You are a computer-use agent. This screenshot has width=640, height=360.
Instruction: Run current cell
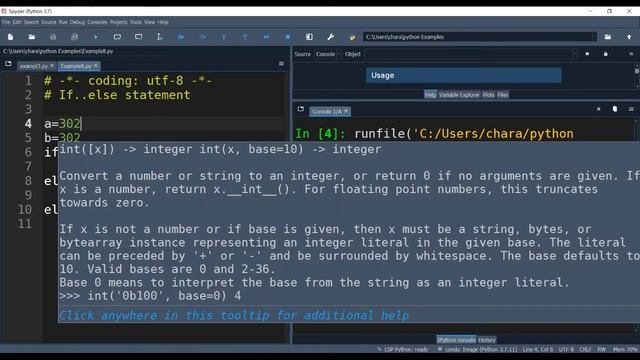pyautogui.click(x=117, y=37)
